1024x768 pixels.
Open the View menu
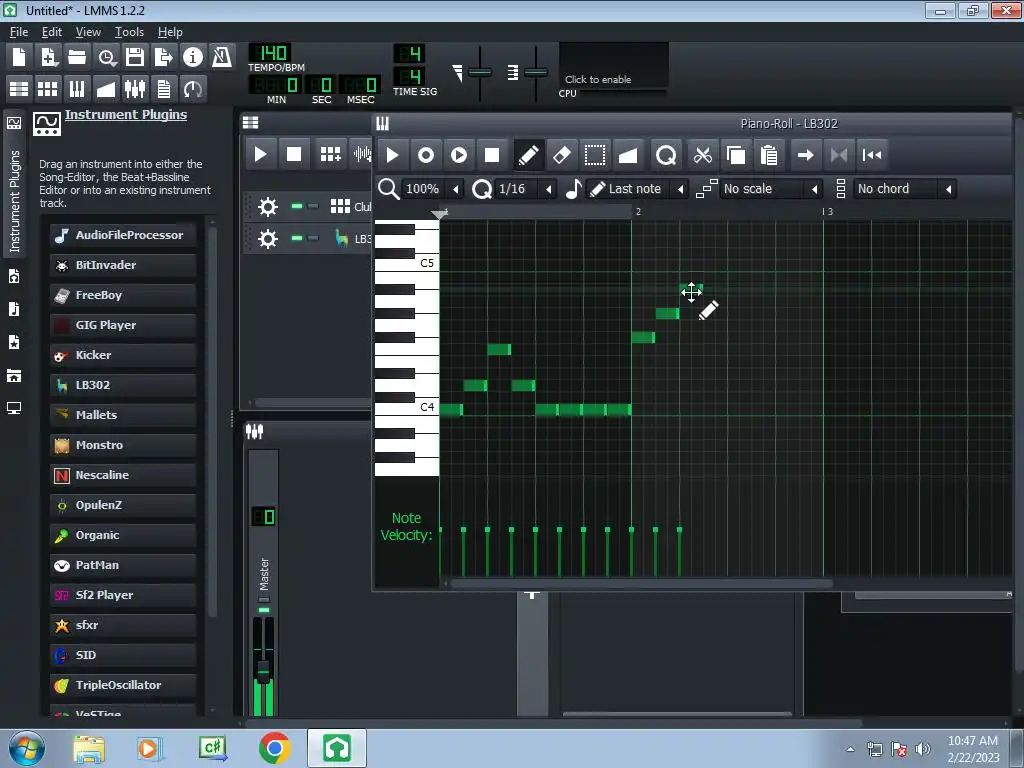pos(88,32)
